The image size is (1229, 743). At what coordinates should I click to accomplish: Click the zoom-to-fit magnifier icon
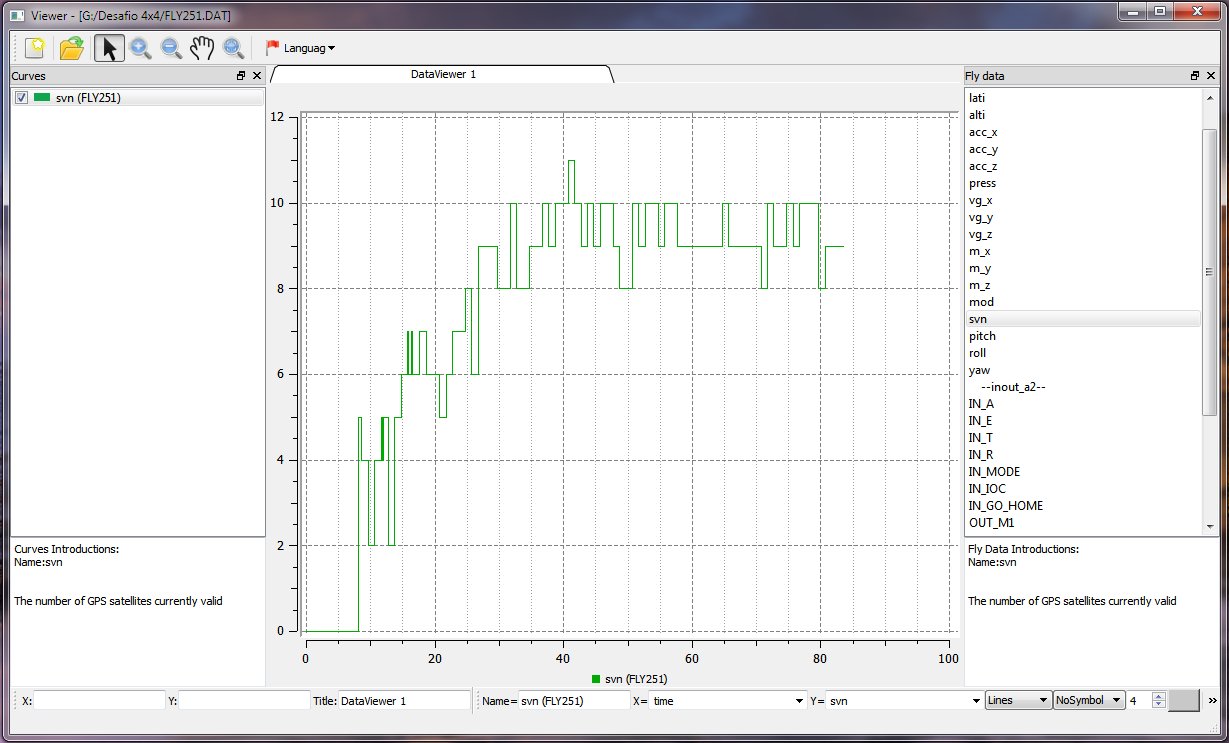[233, 48]
